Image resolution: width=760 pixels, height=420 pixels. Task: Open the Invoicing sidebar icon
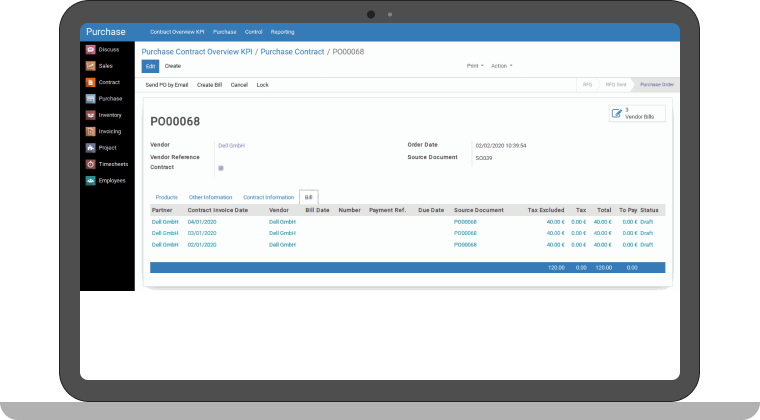click(91, 131)
